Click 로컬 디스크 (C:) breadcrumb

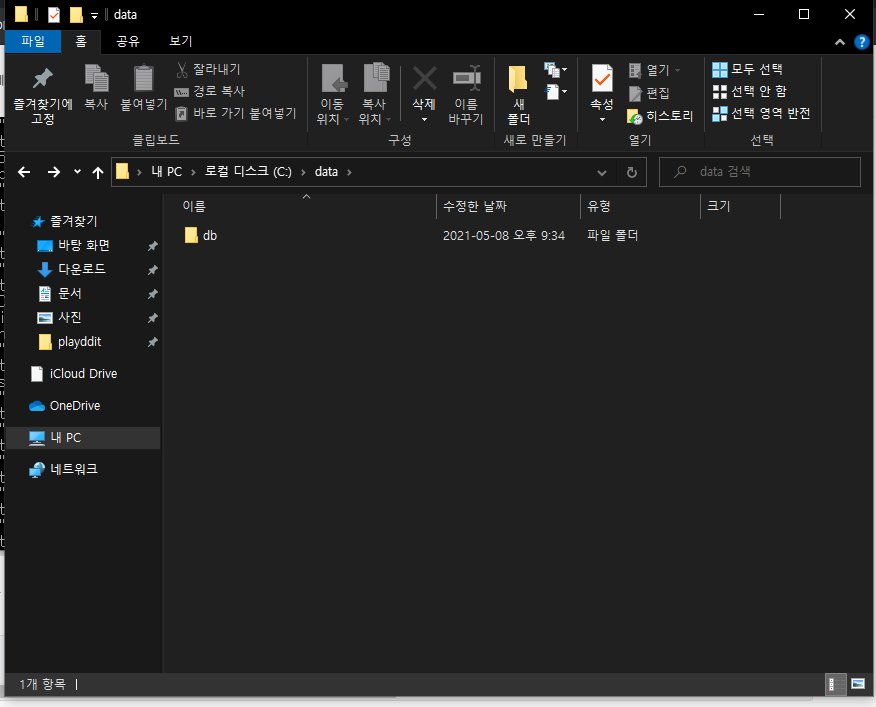[248, 172]
